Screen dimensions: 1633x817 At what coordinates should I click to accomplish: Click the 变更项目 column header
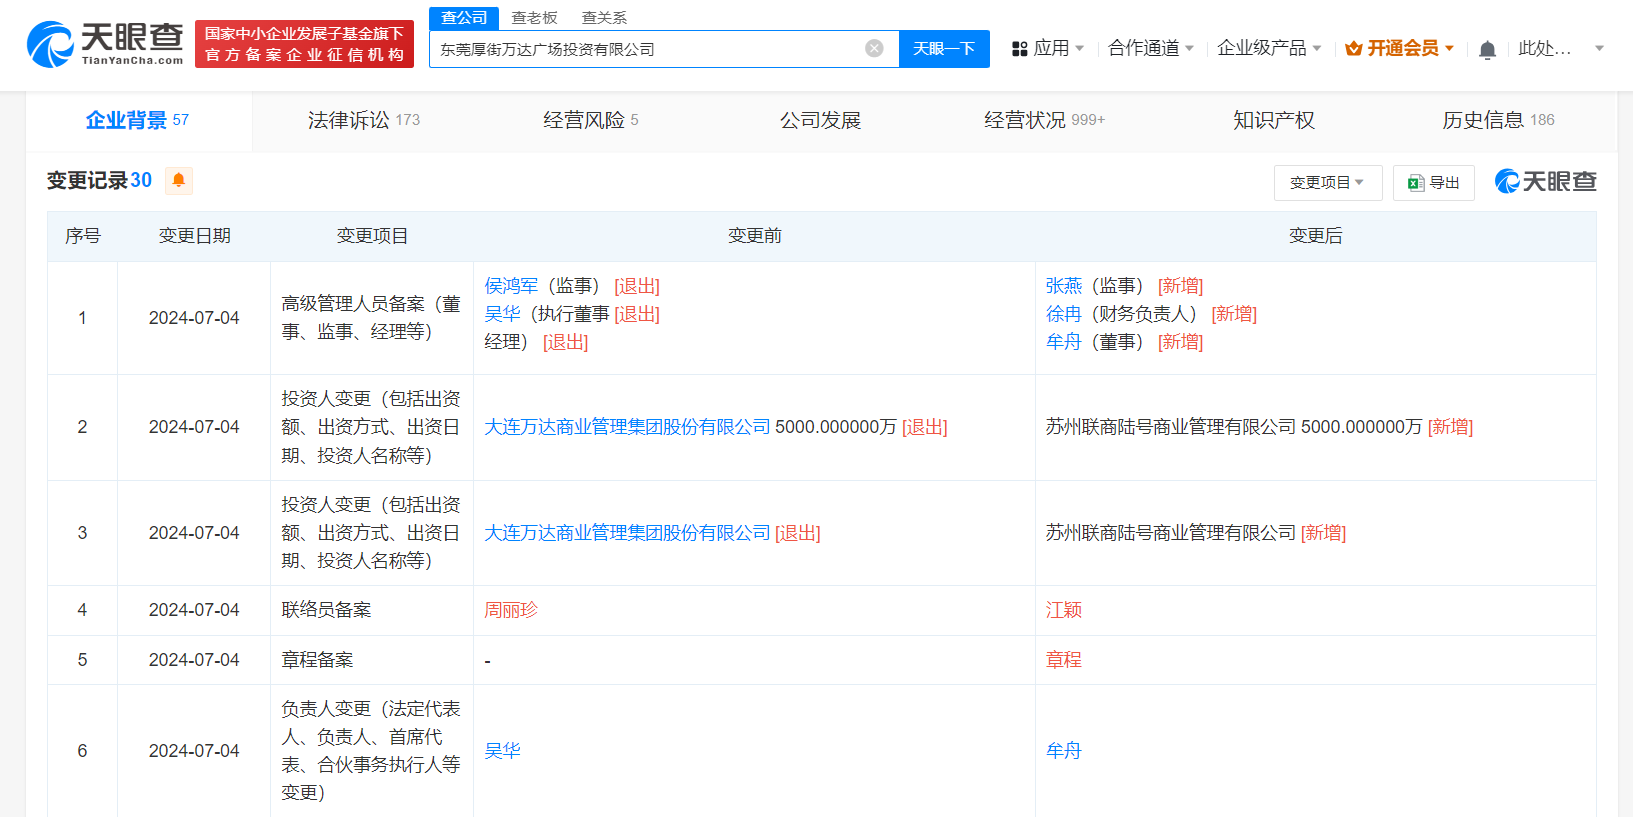372,236
